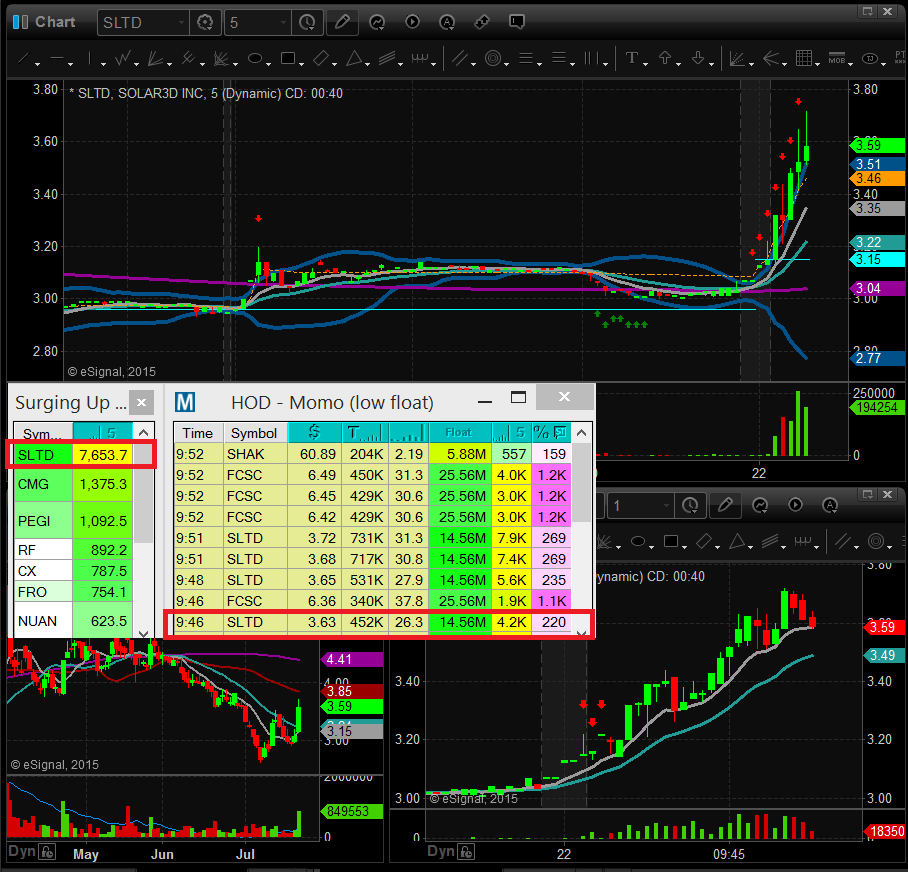Sort Surging Up list by Sym column
The width and height of the screenshot is (908, 872).
coord(43,433)
